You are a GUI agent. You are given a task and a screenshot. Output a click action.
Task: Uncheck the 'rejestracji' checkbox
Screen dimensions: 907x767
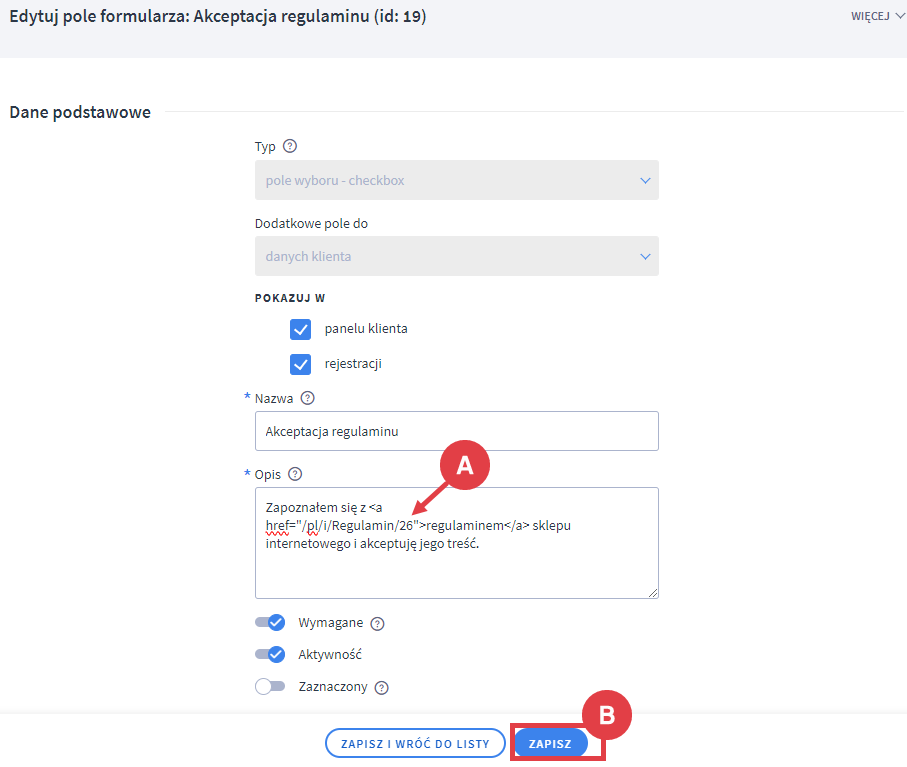301,364
